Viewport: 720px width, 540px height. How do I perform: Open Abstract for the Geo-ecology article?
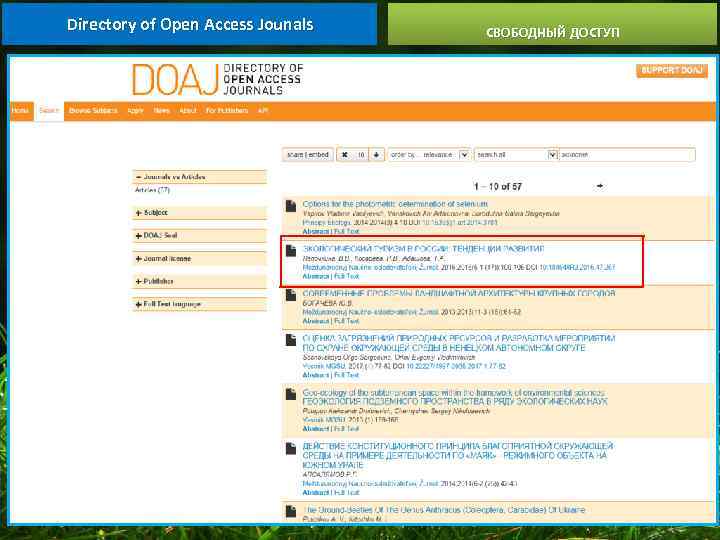pyautogui.click(x=316, y=428)
